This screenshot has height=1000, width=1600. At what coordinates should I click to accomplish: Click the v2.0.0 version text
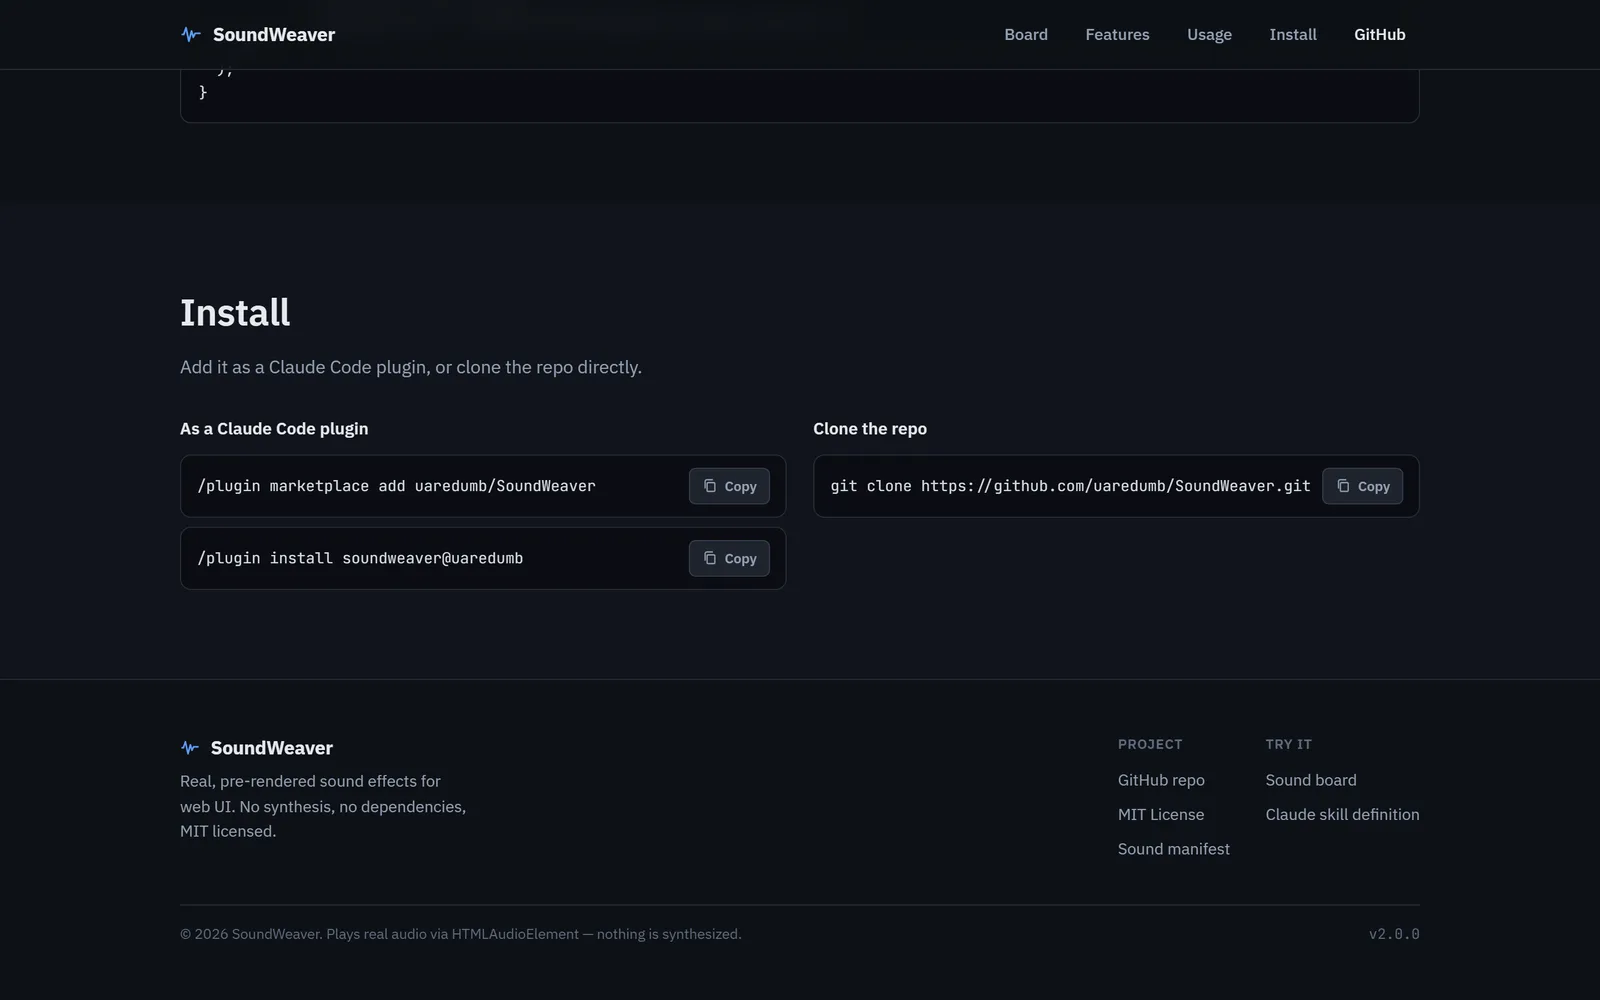point(1394,934)
